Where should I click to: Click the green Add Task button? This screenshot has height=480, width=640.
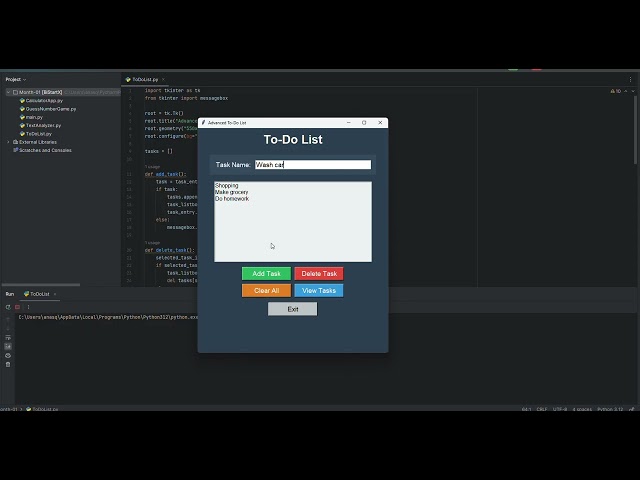coord(266,273)
